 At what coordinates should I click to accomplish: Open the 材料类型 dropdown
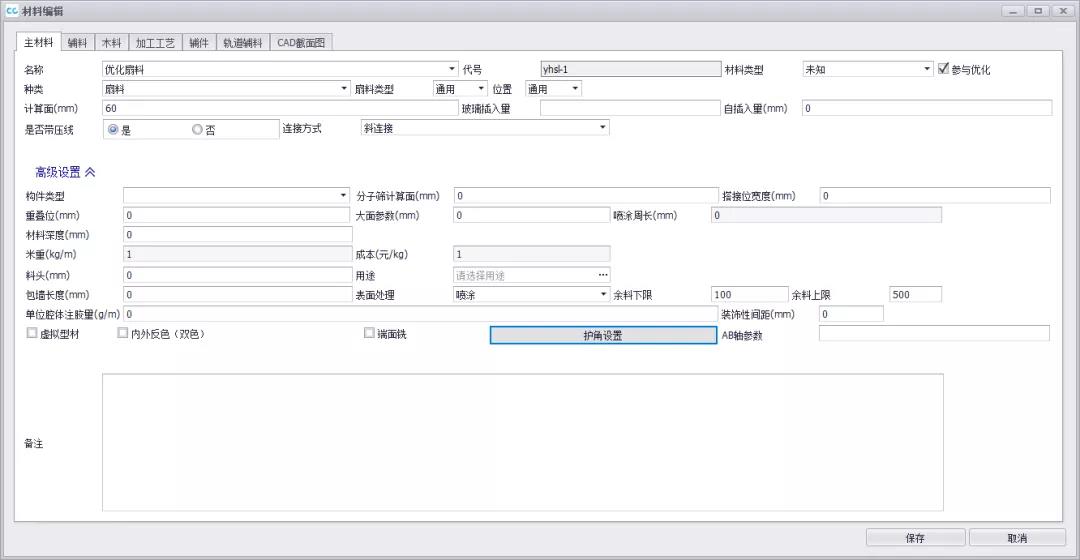click(x=926, y=70)
